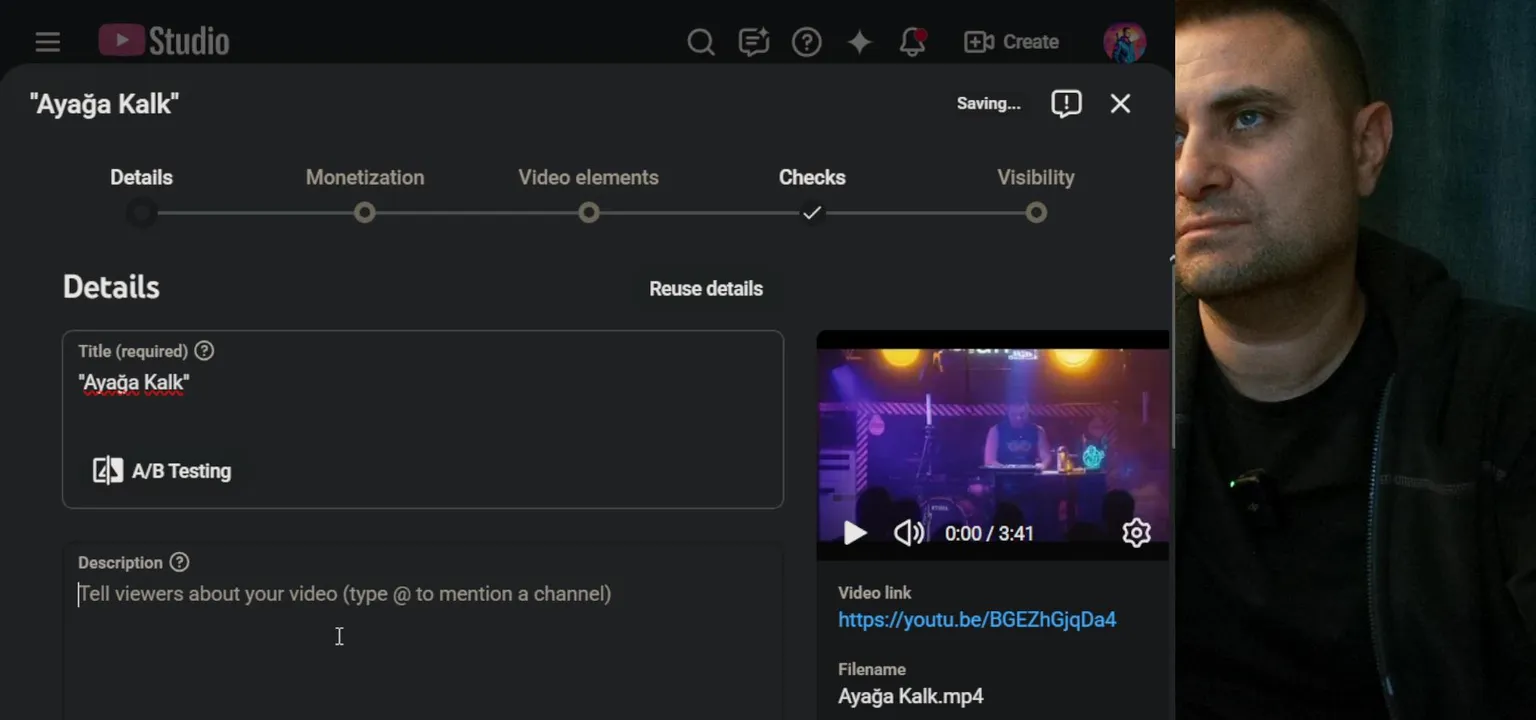
Task: Click the send feedback icon
Action: 1066,104
